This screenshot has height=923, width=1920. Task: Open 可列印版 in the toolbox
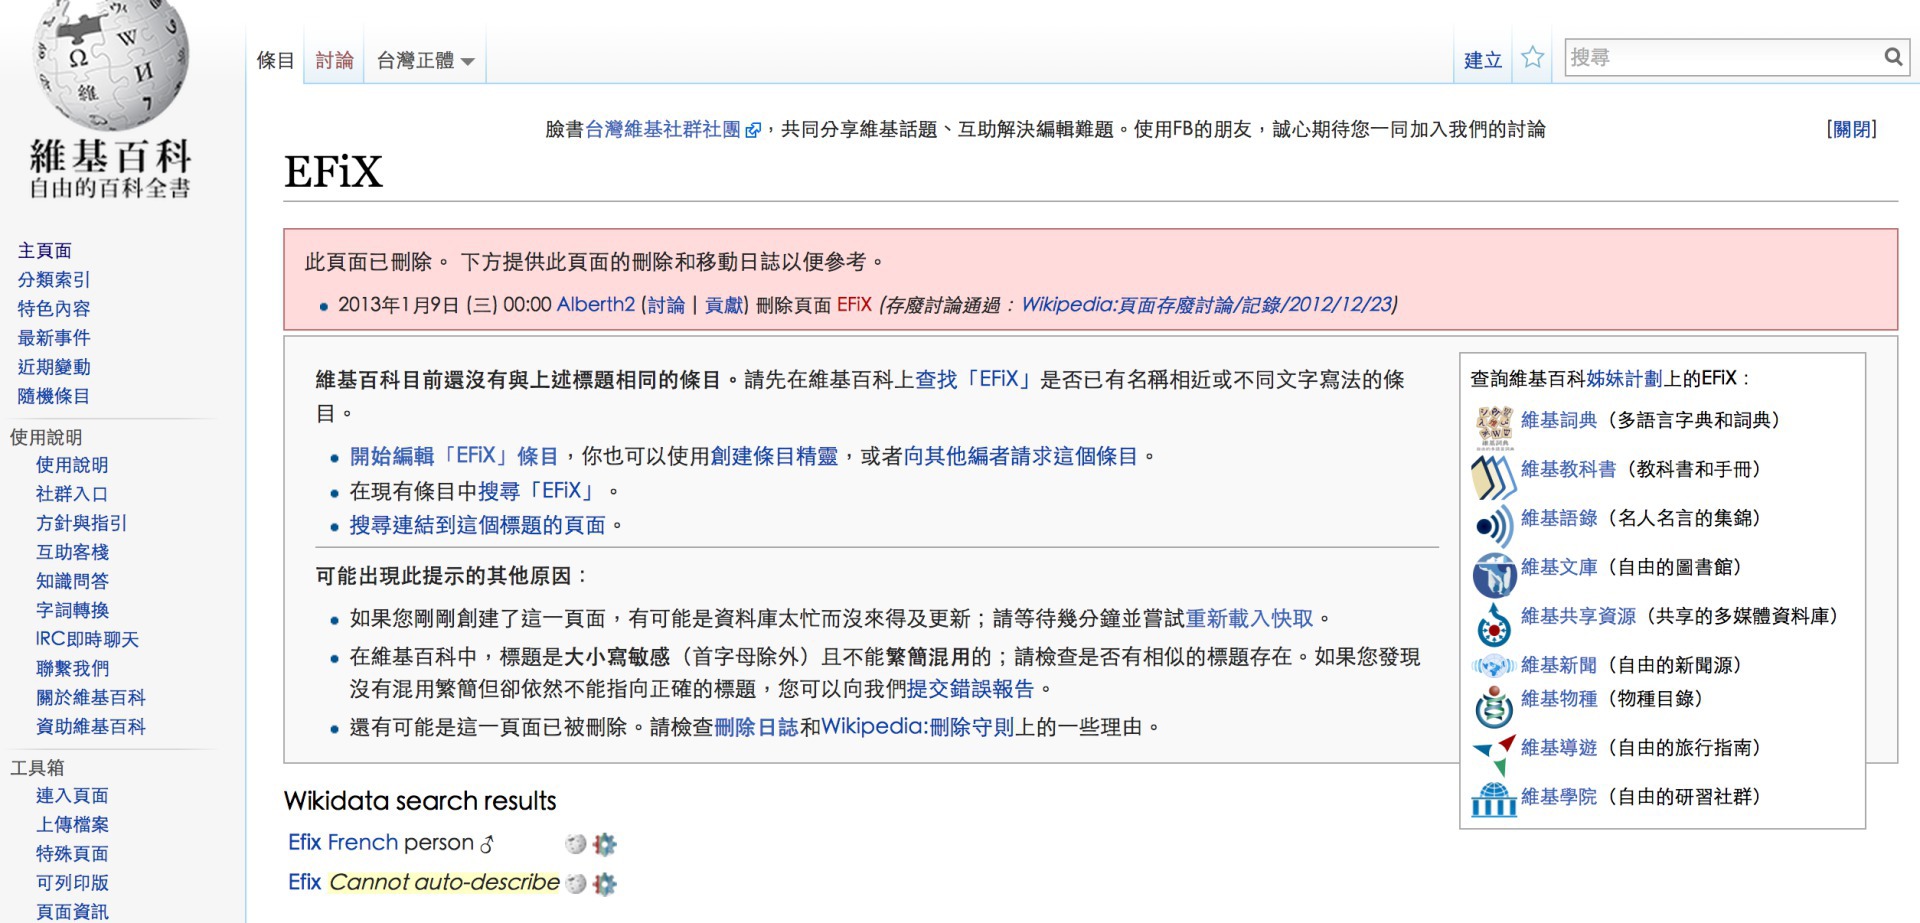tap(72, 882)
